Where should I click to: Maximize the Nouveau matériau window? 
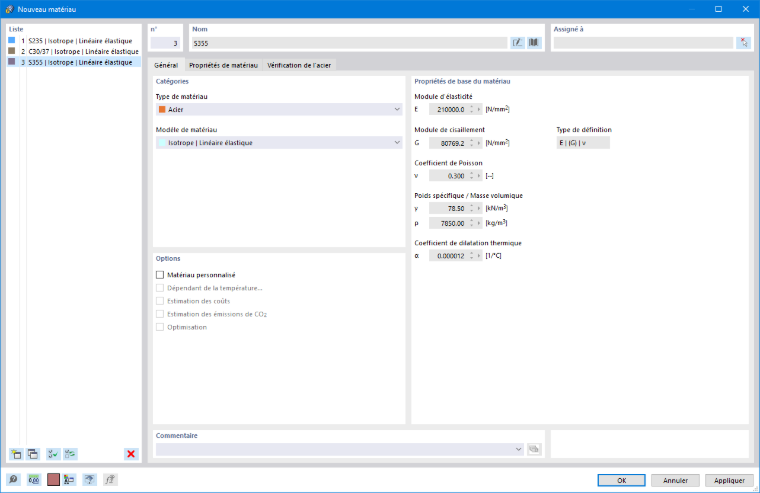point(718,9)
